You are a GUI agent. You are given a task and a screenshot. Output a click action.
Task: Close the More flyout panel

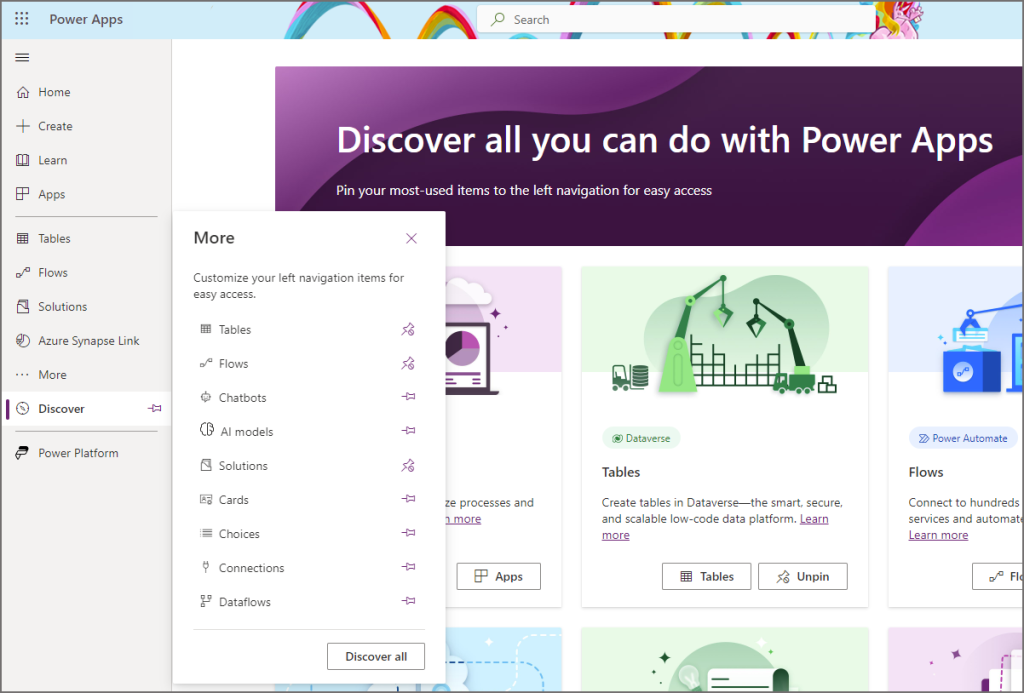411,238
